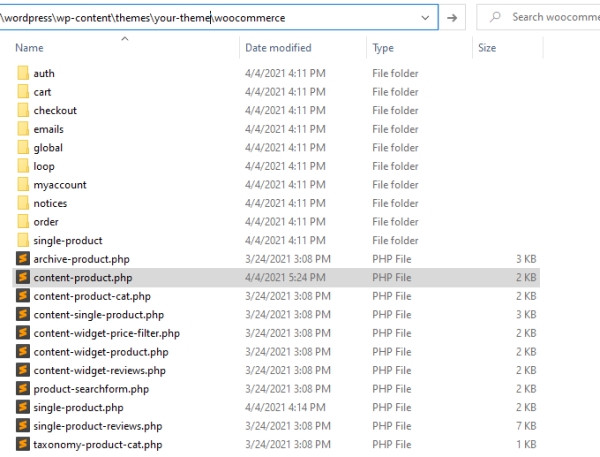
Task: Select the highlighted content-product.php row
Action: click(276, 277)
